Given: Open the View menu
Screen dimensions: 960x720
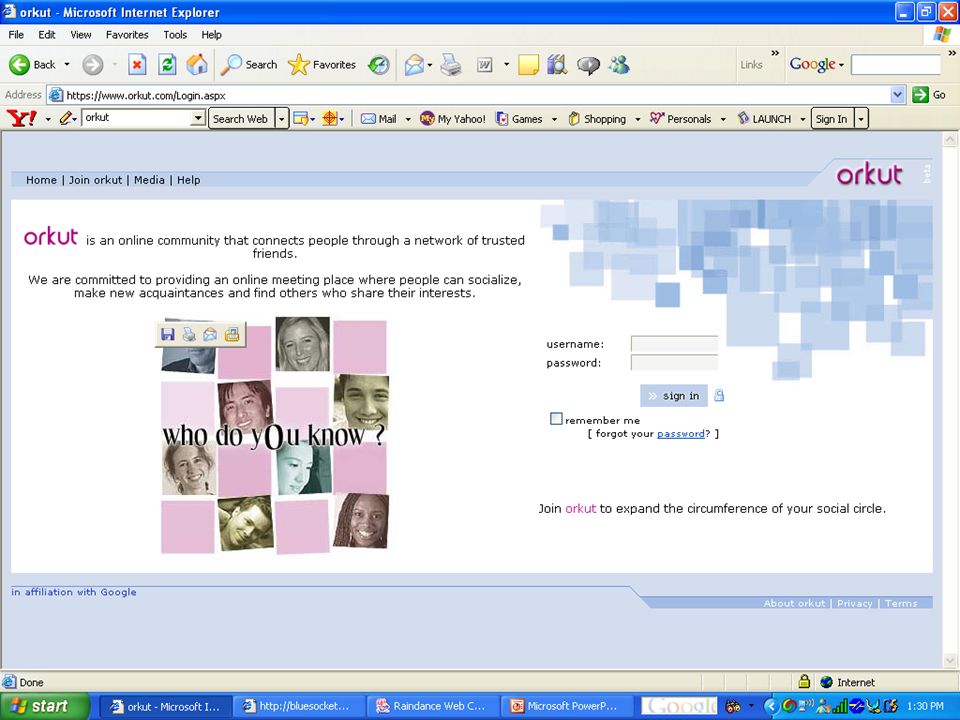Looking at the screenshot, I should click(81, 35).
